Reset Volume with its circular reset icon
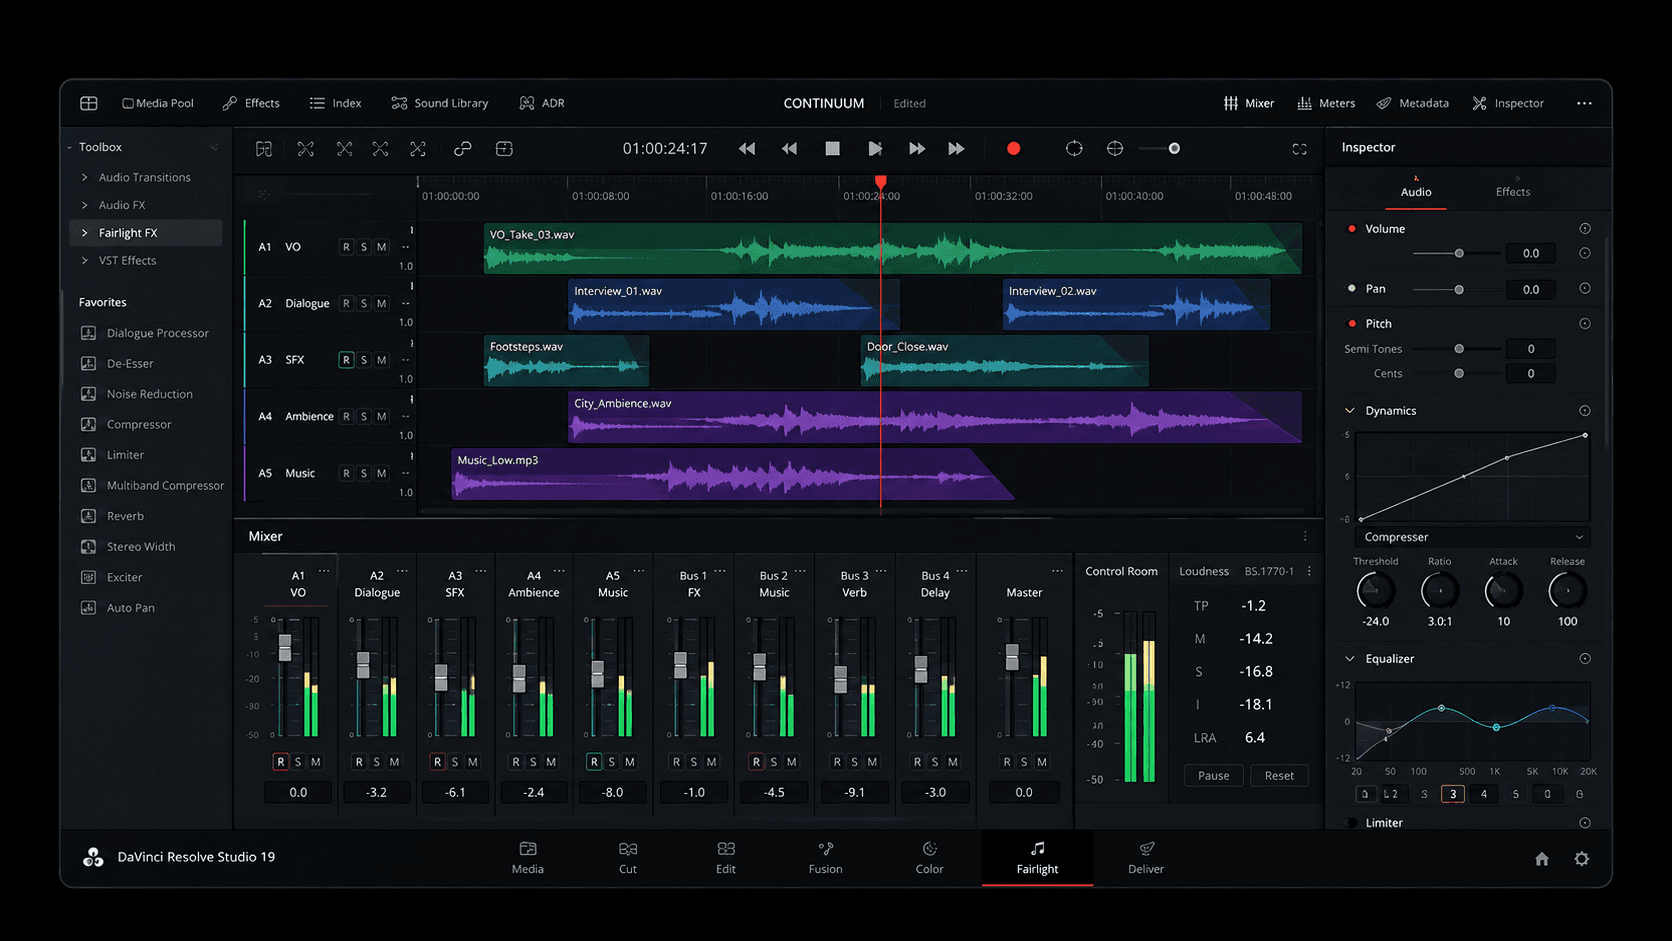Image resolution: width=1672 pixels, height=941 pixels. pyautogui.click(x=1585, y=229)
